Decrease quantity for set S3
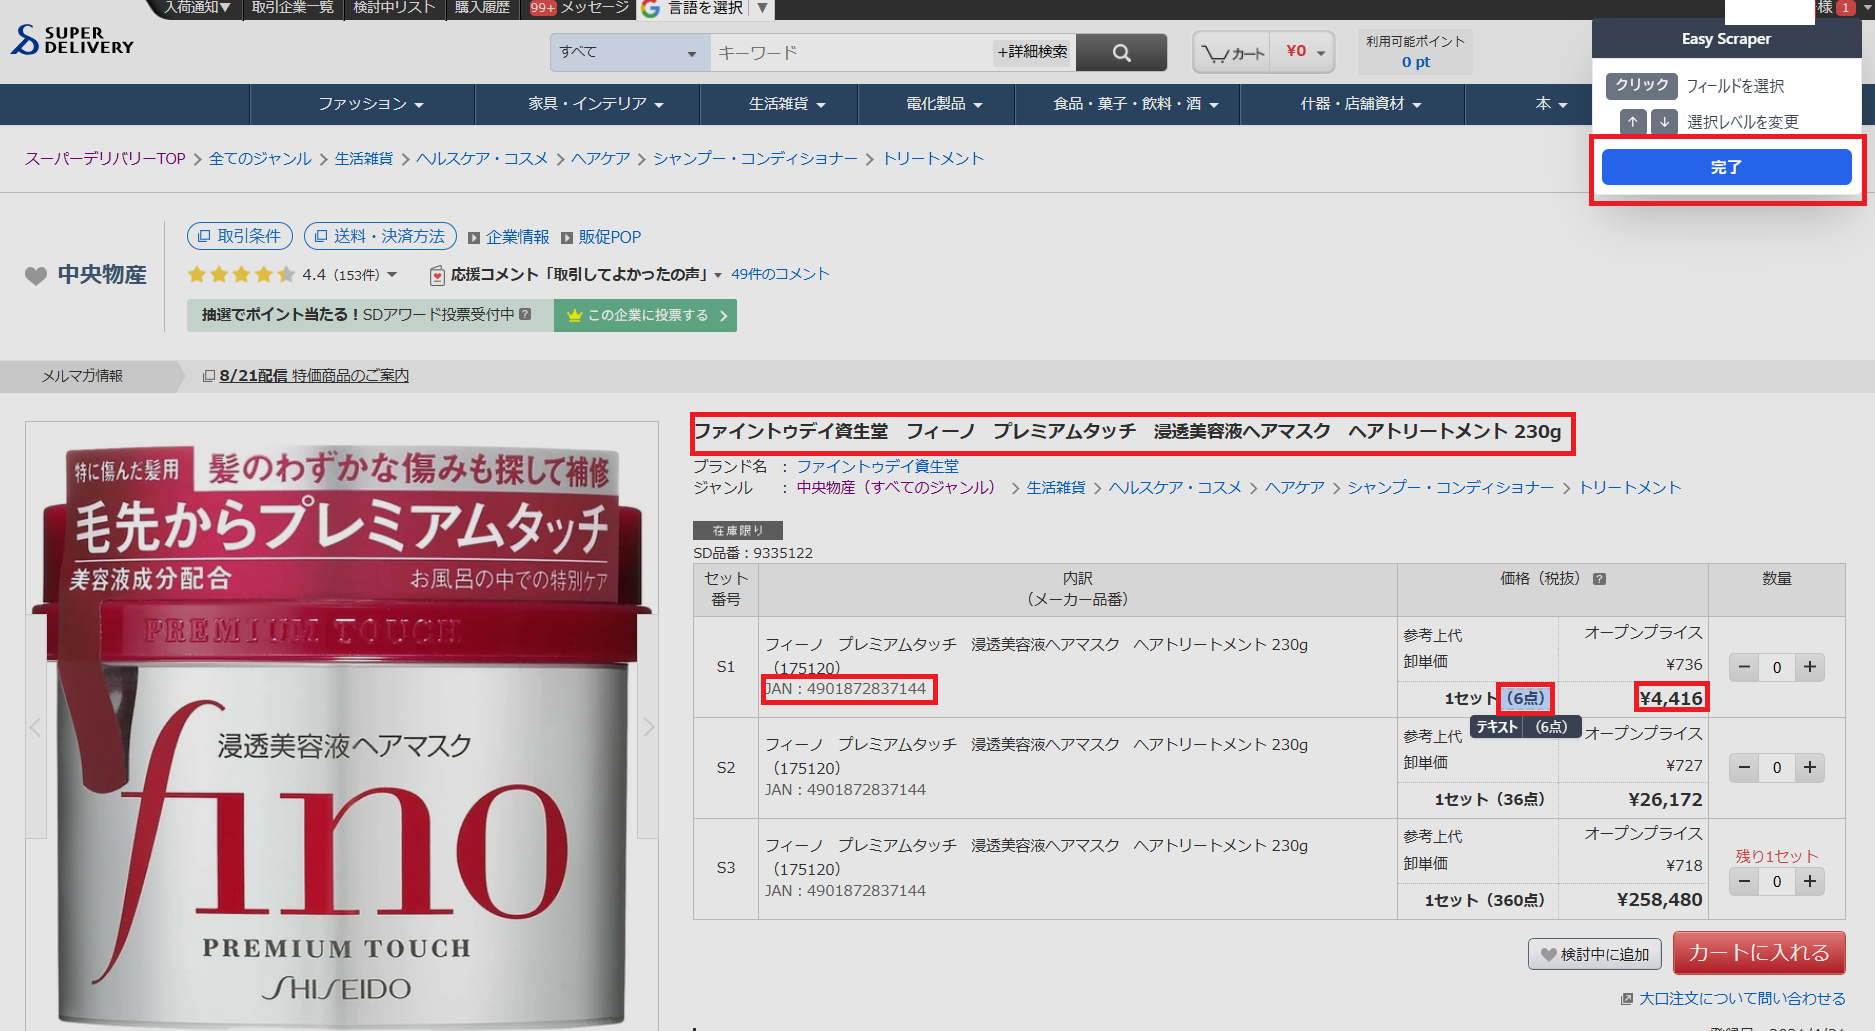Viewport: 1875px width, 1031px height. (x=1744, y=881)
